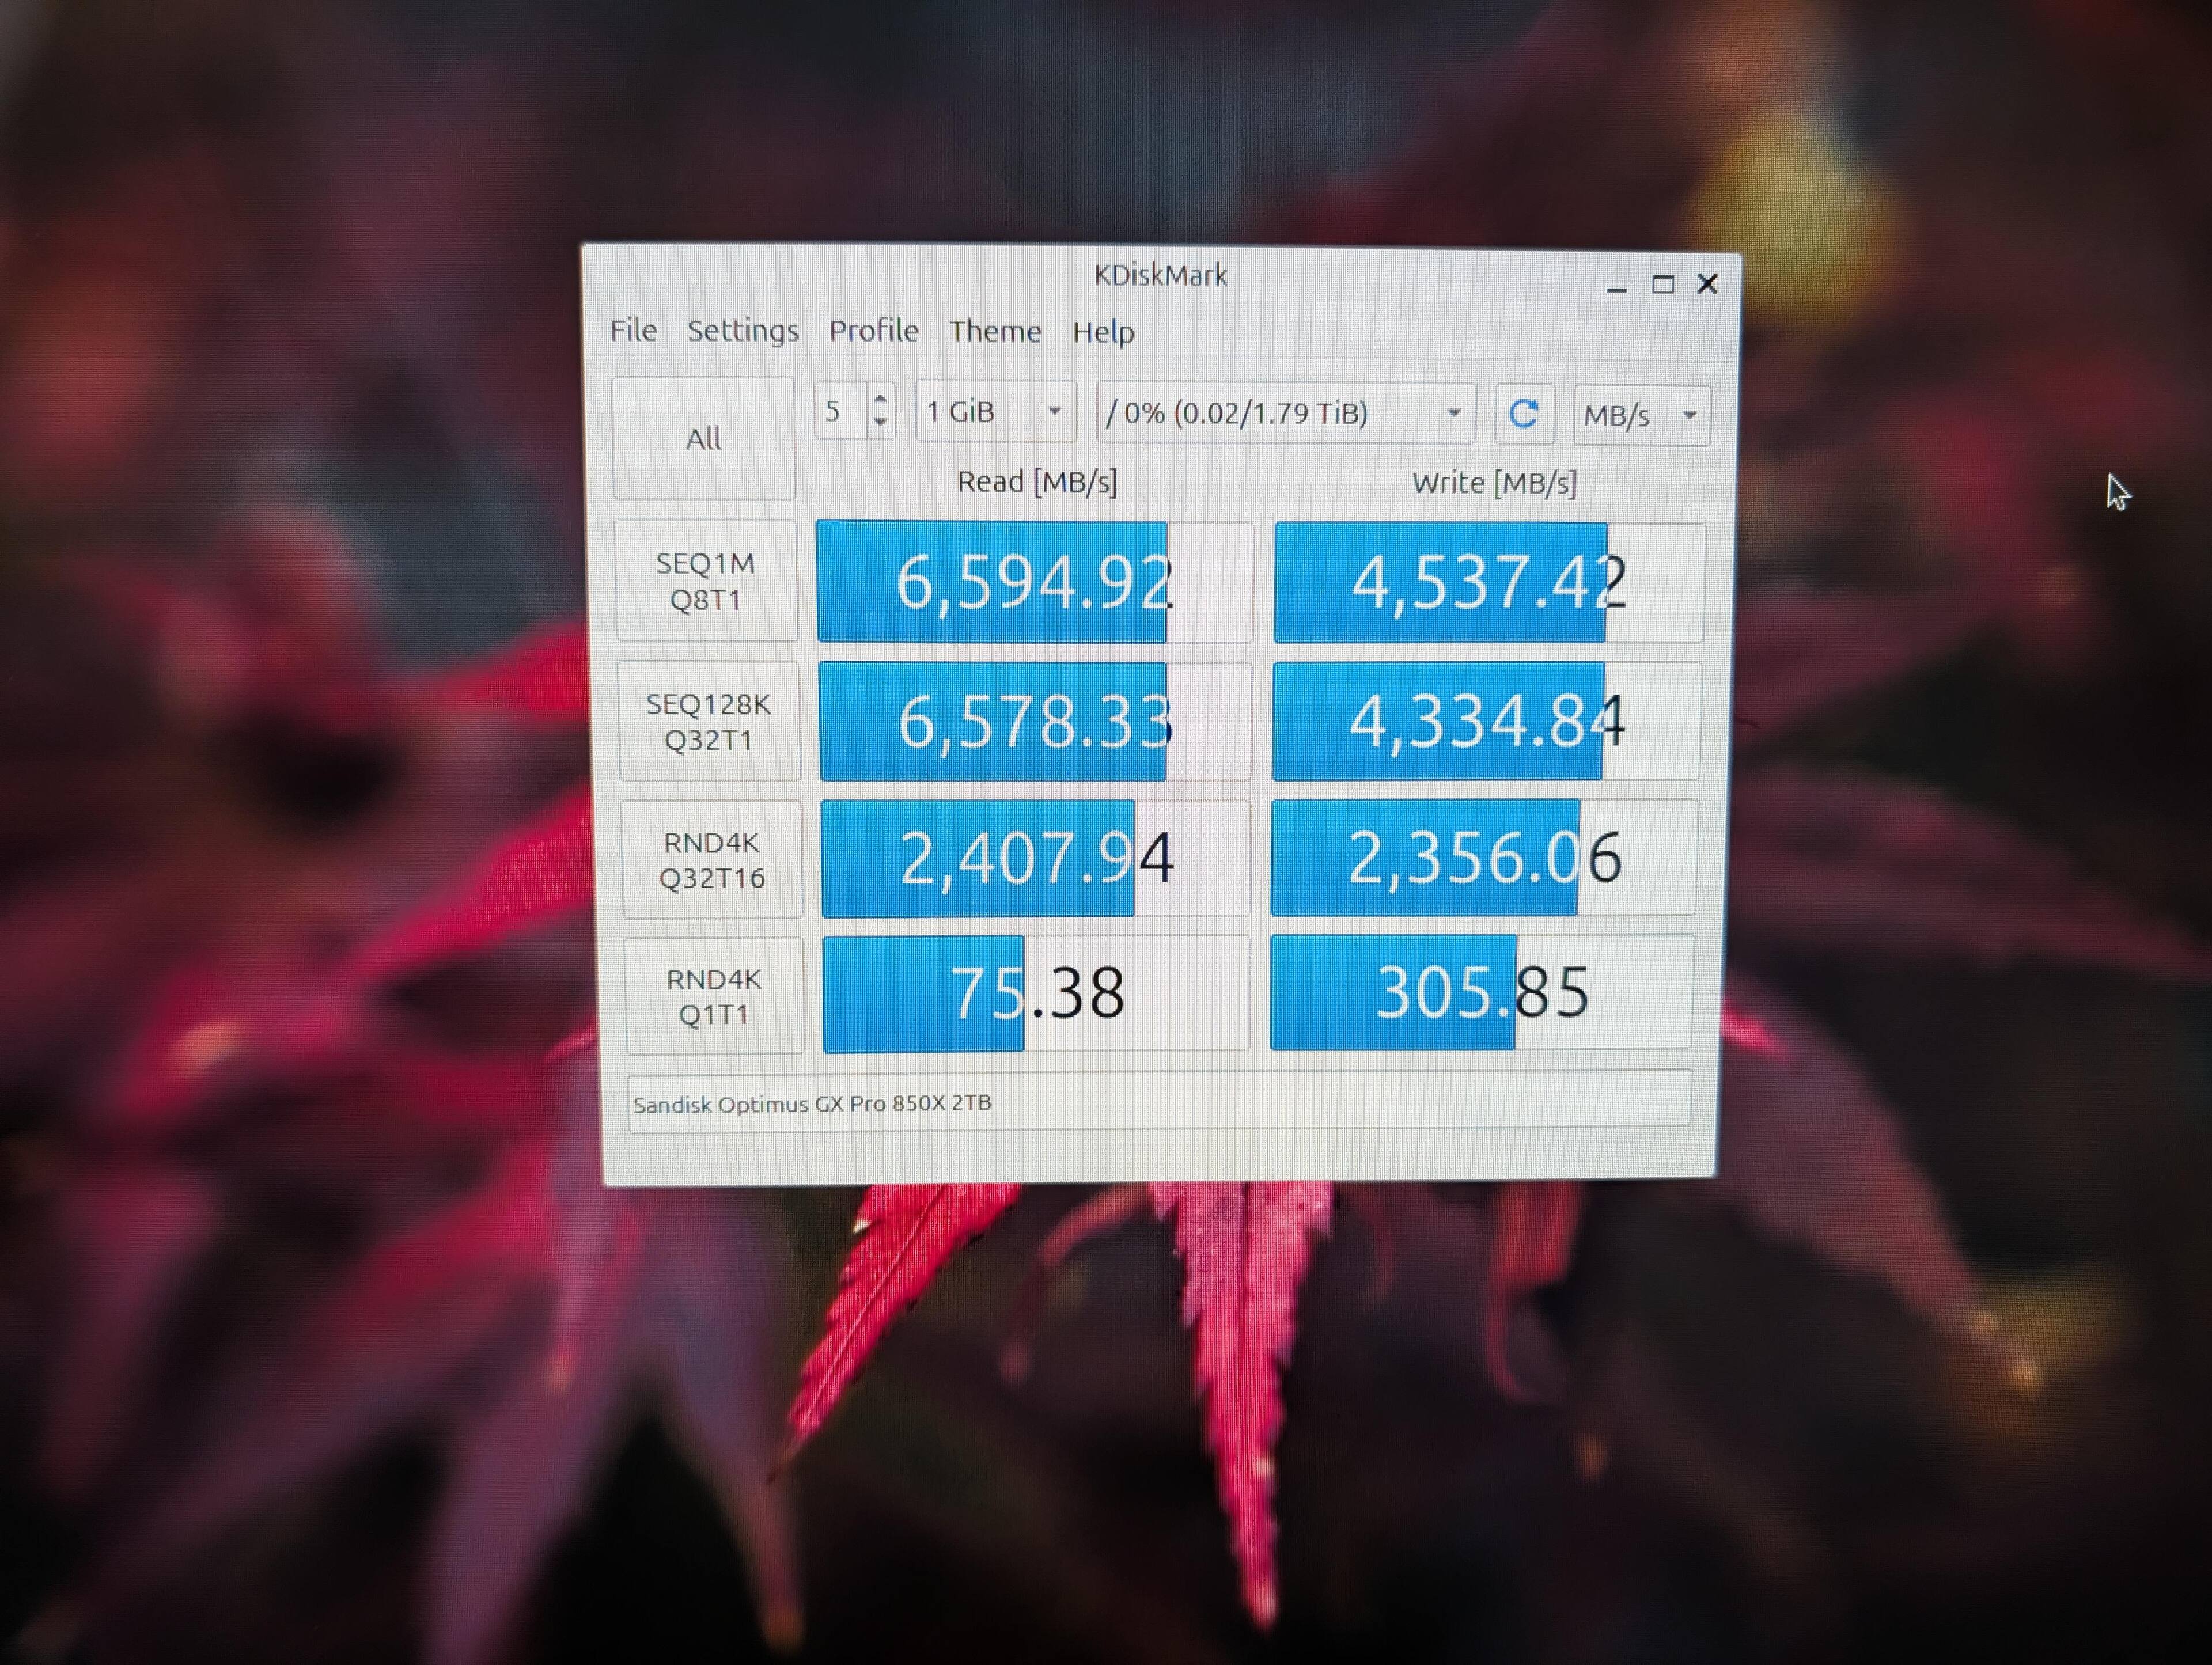This screenshot has height=1665, width=2212.
Task: Decrease the test loop count
Action: click(880, 423)
